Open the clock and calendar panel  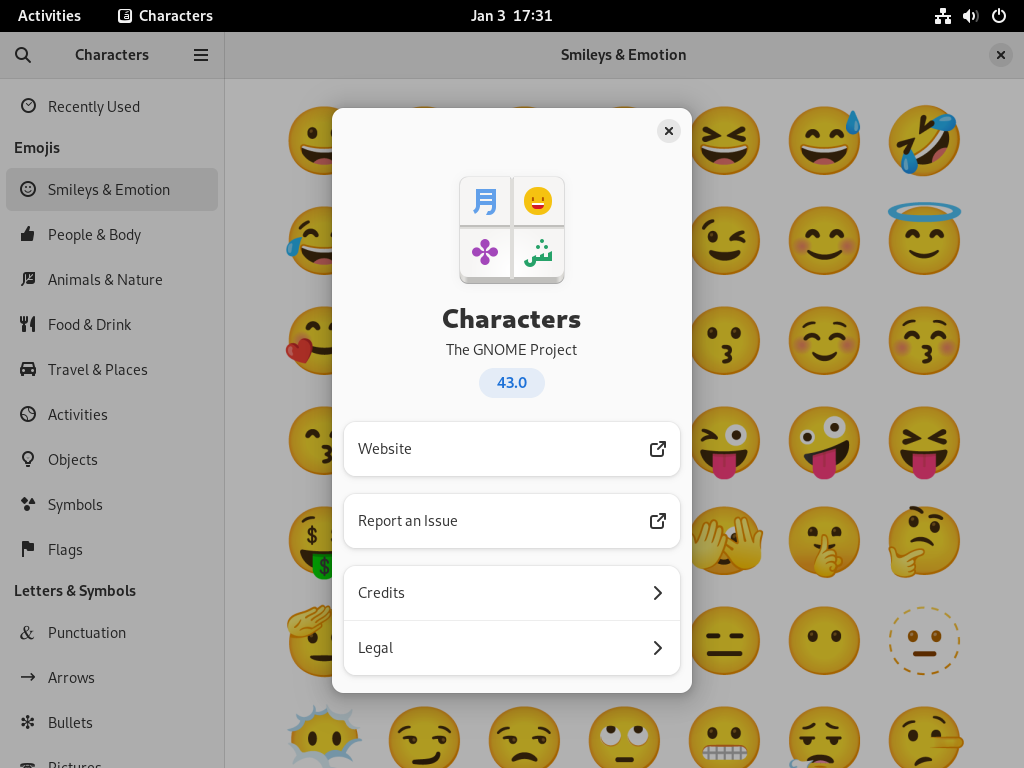[512, 16]
